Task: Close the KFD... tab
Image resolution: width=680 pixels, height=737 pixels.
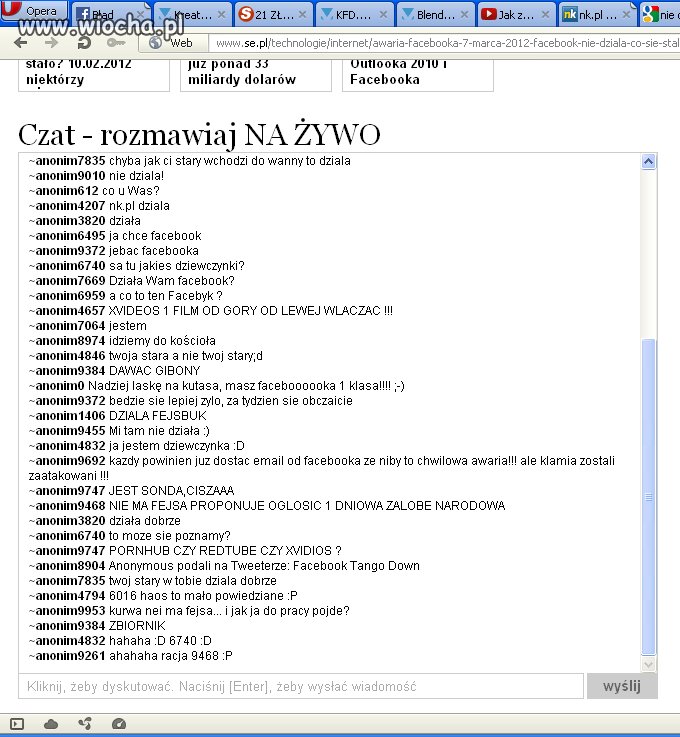Action: pos(383,15)
